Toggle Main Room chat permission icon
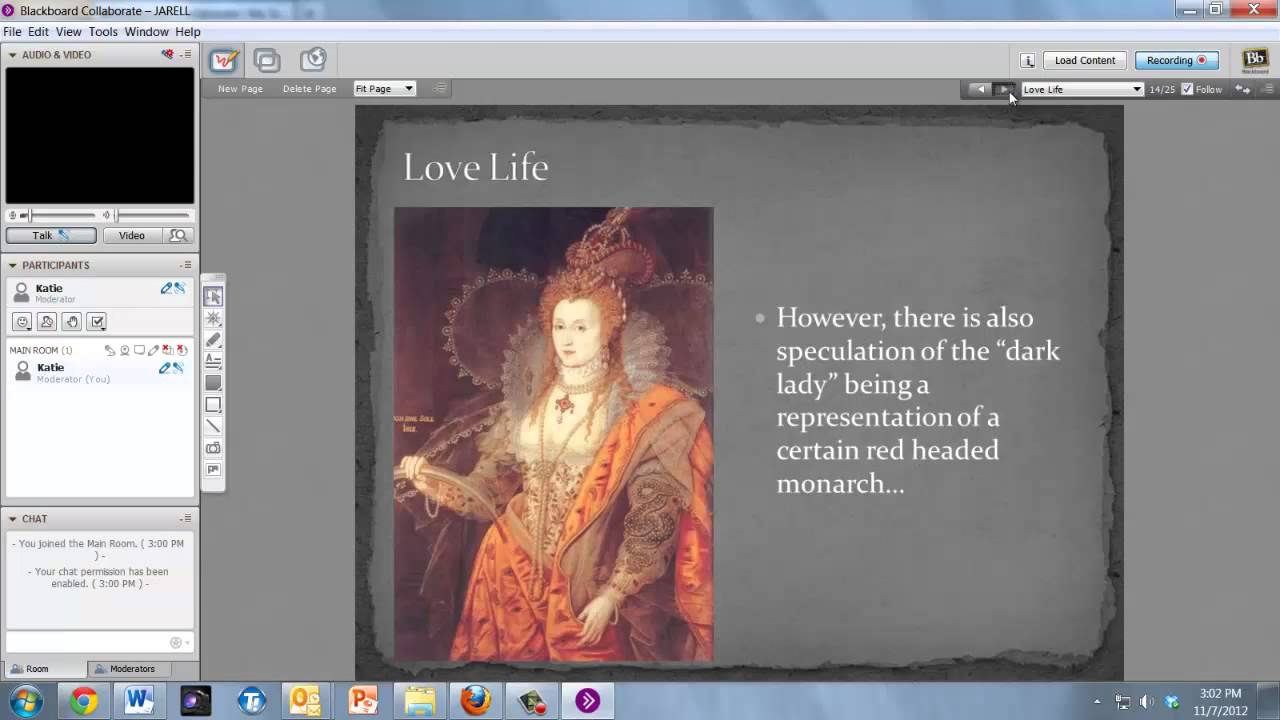Screen dimensions: 1280x720 (x=139, y=350)
